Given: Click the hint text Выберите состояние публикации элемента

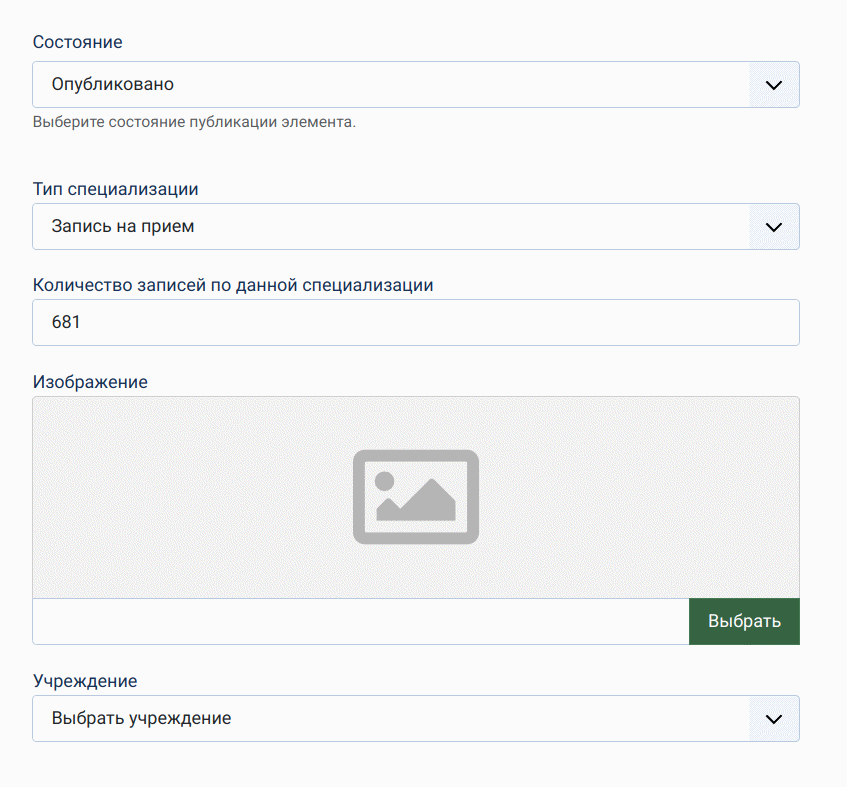Looking at the screenshot, I should (194, 123).
